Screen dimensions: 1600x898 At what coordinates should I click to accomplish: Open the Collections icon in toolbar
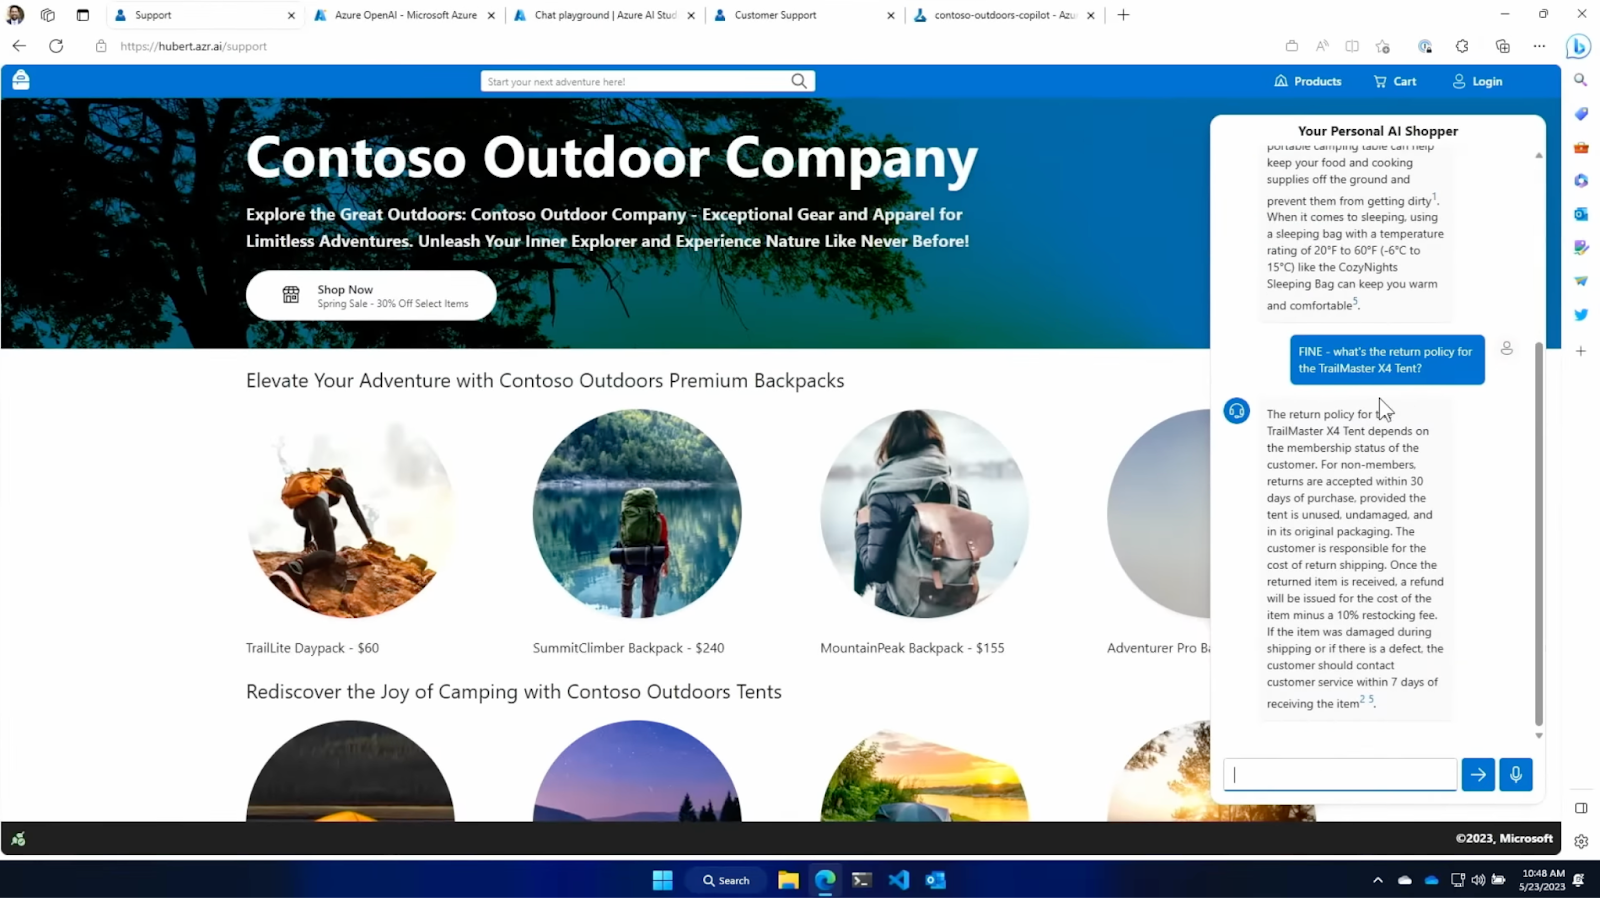point(1503,46)
